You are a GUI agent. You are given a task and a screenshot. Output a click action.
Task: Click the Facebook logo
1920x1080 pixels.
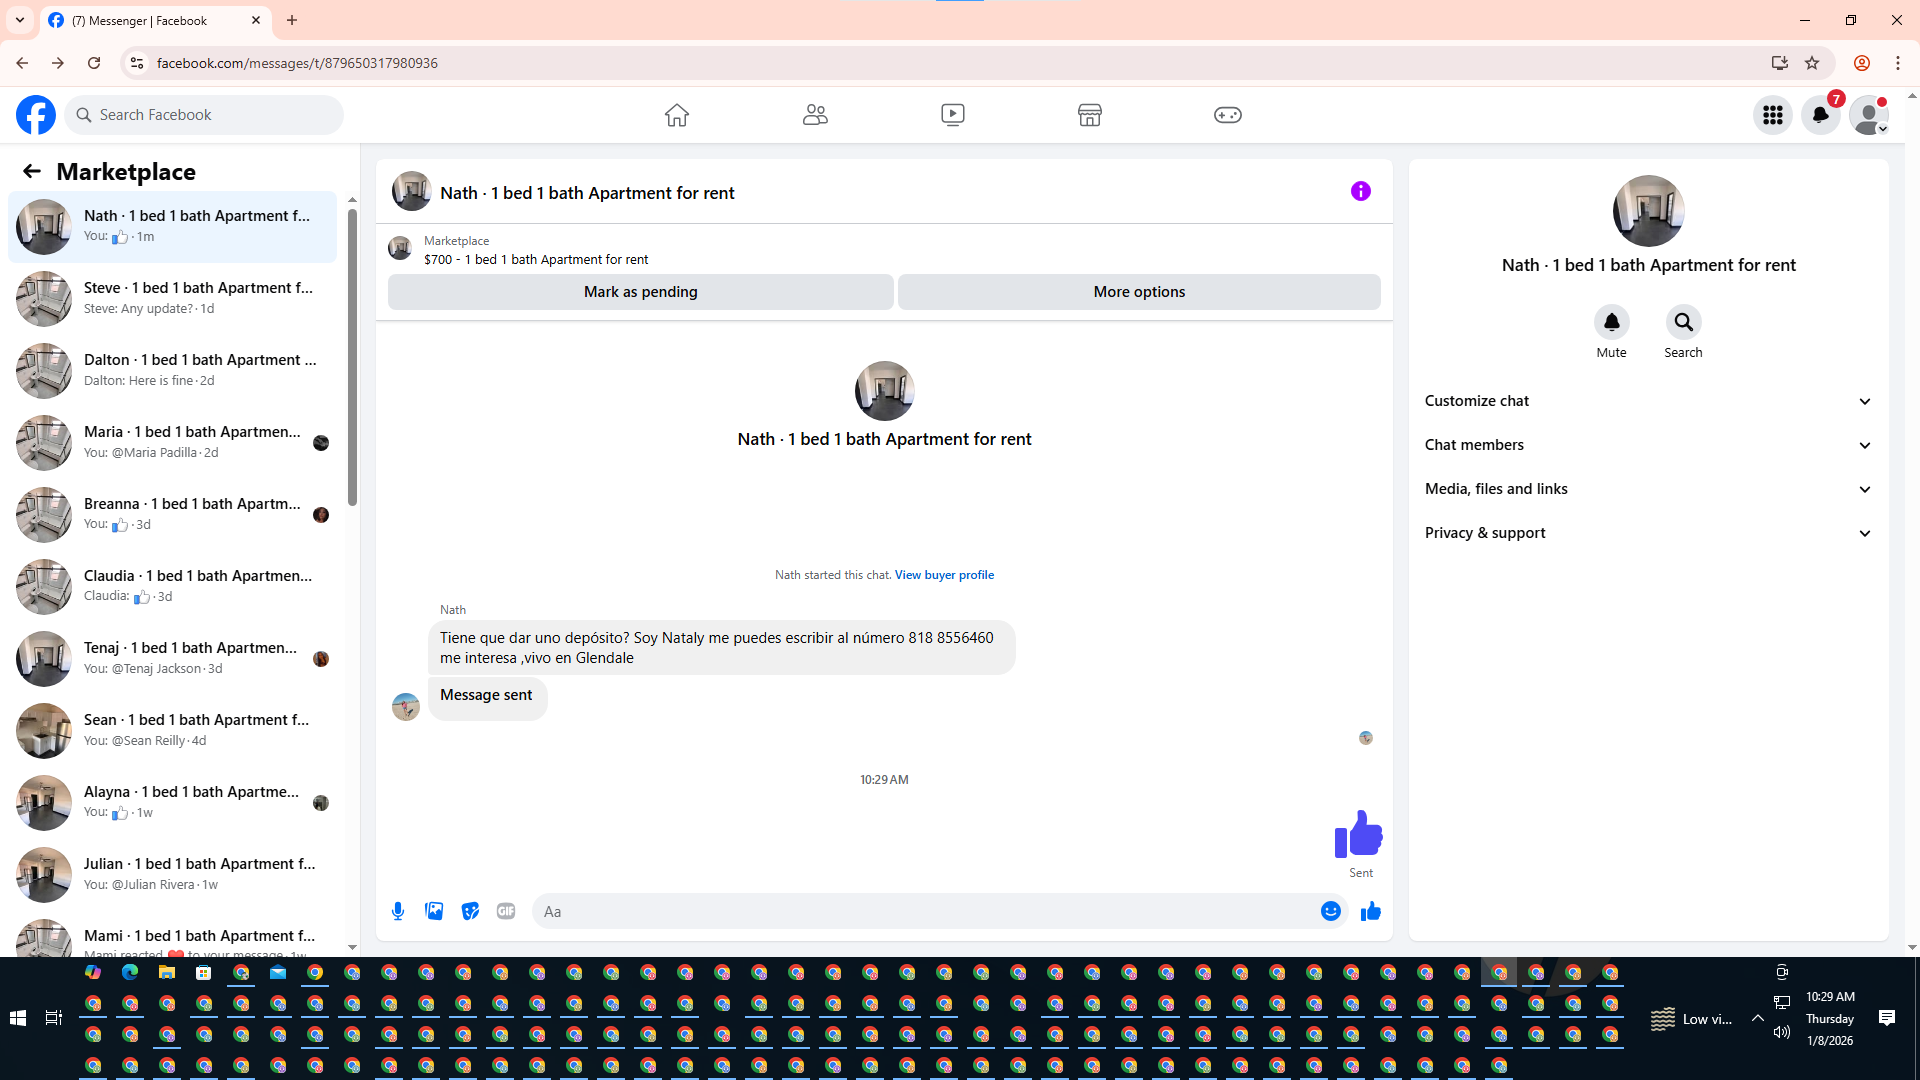click(x=36, y=115)
